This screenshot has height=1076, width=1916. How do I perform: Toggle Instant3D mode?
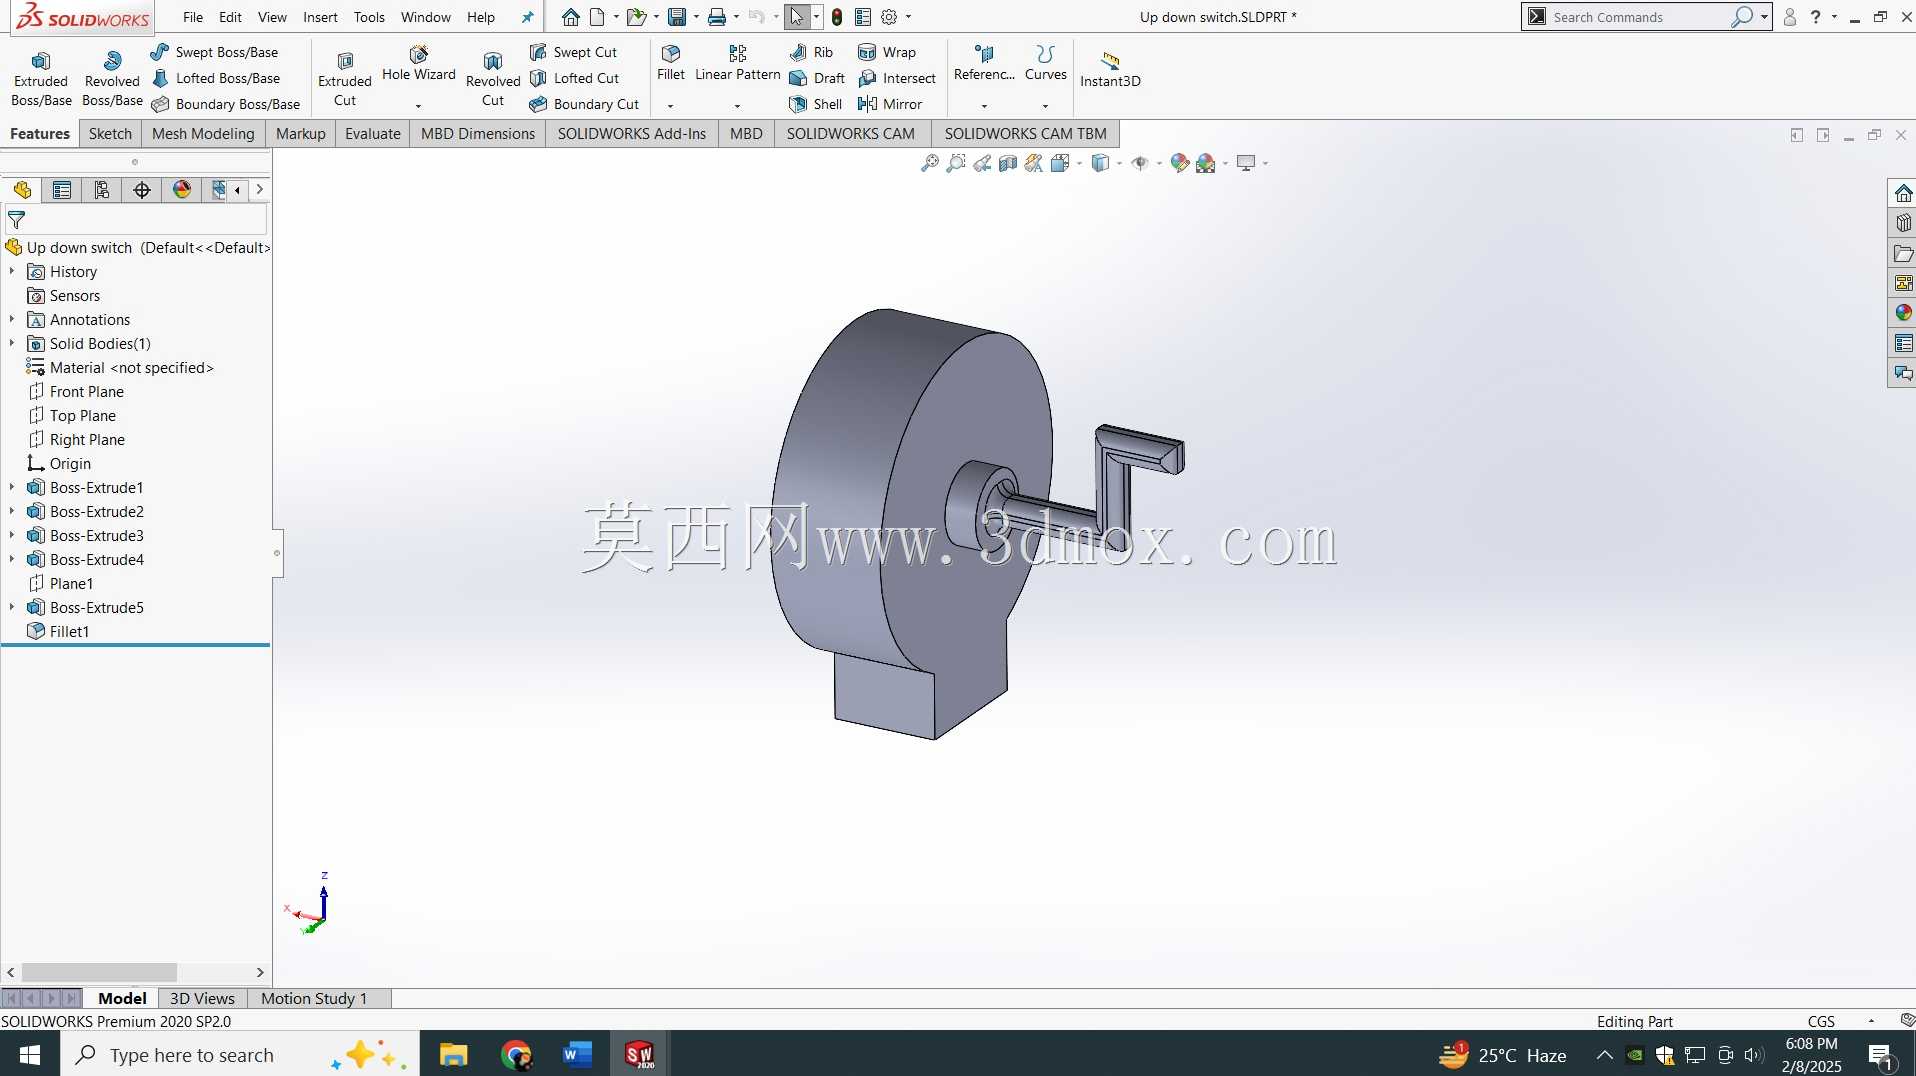(1110, 69)
